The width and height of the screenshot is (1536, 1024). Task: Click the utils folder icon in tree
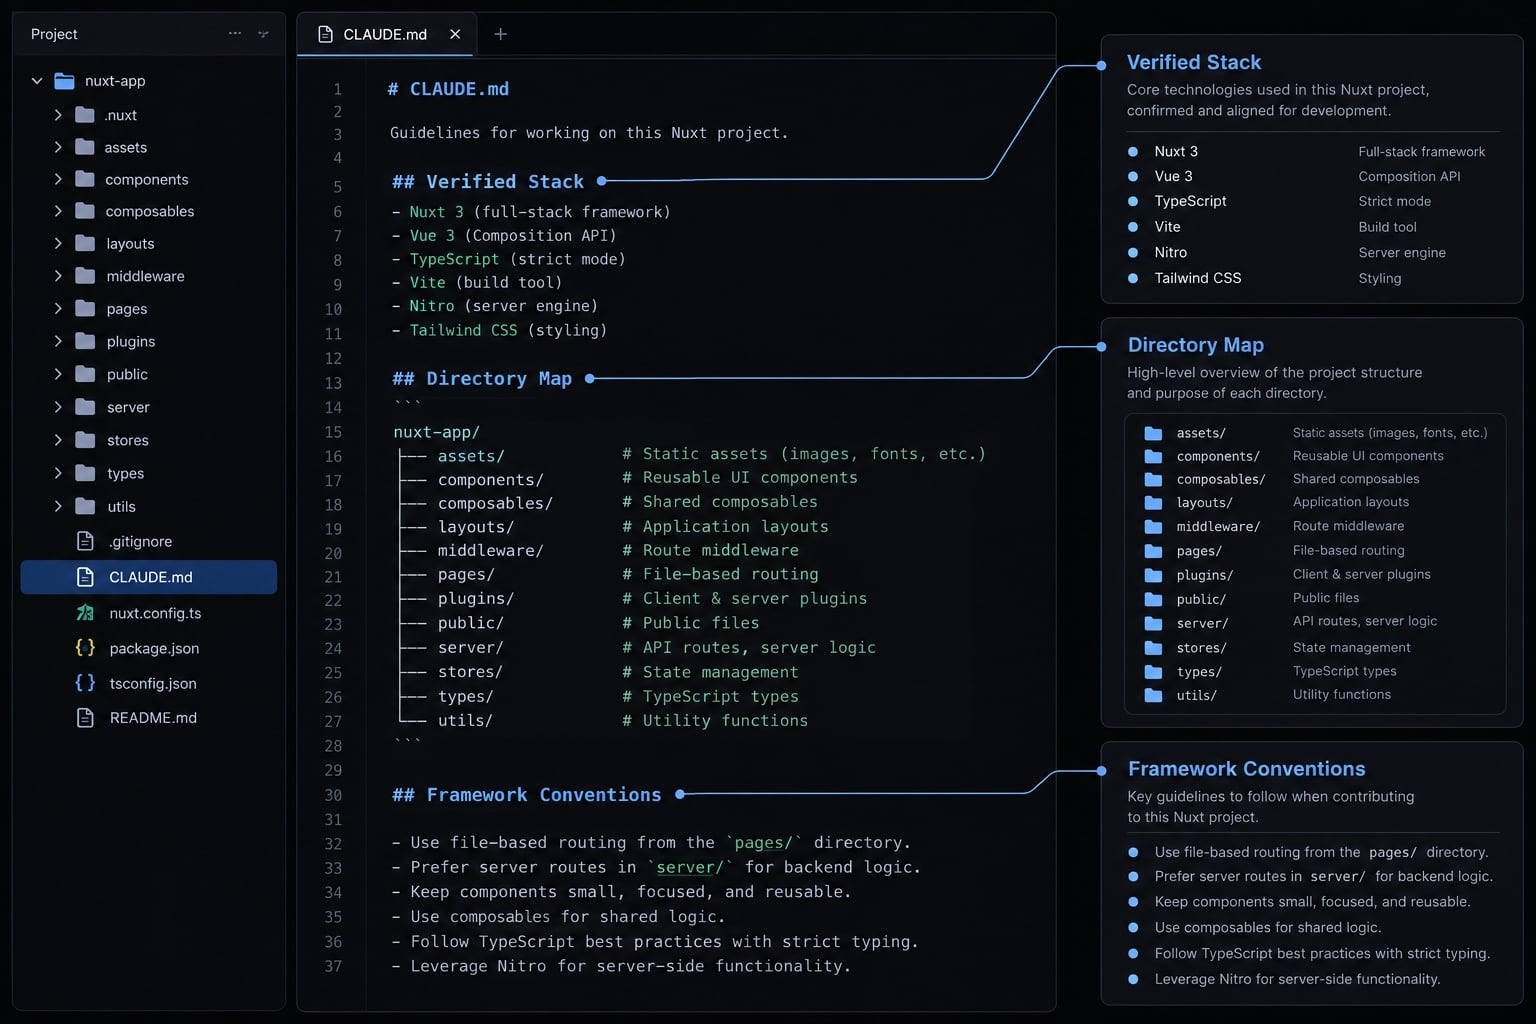pos(86,506)
